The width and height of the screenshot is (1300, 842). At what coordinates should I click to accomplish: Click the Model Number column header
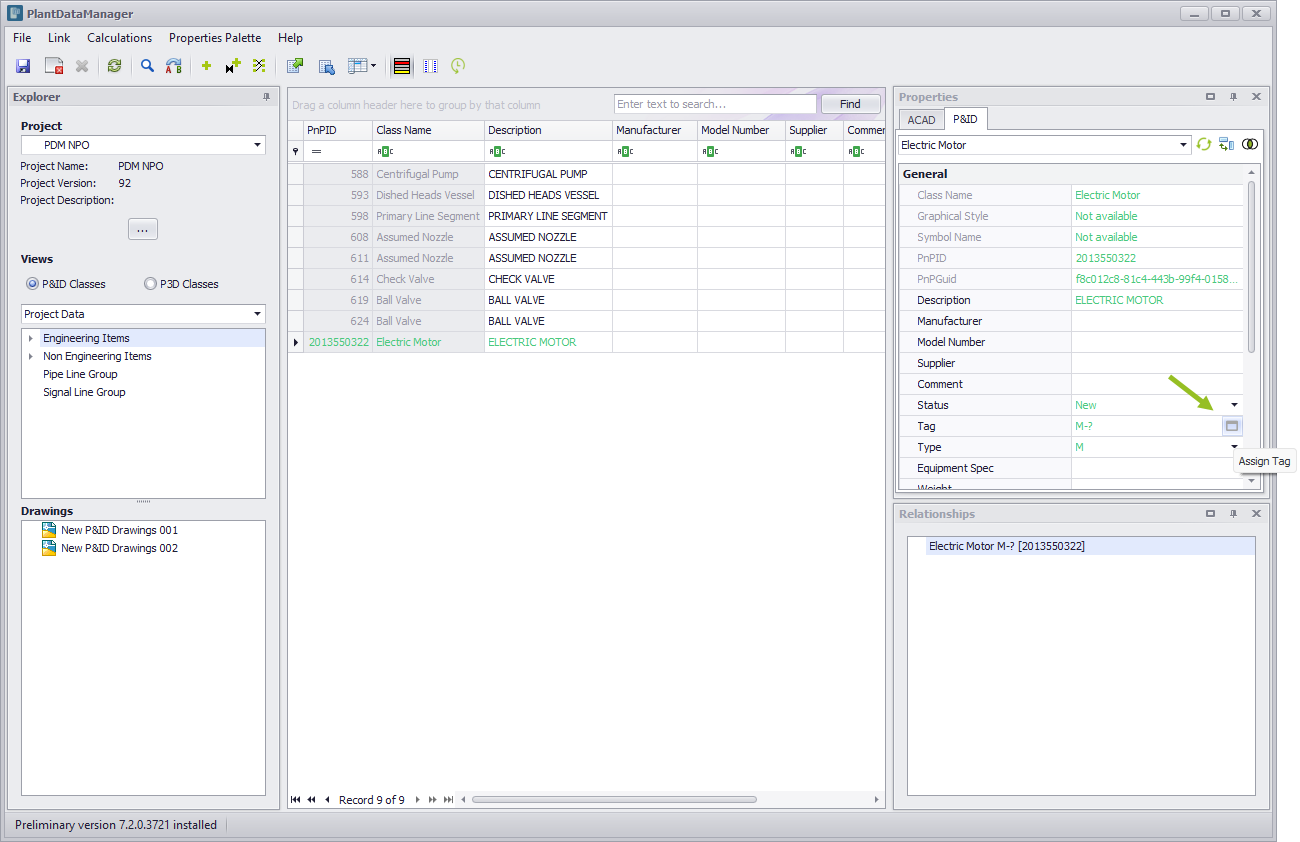tap(741, 130)
